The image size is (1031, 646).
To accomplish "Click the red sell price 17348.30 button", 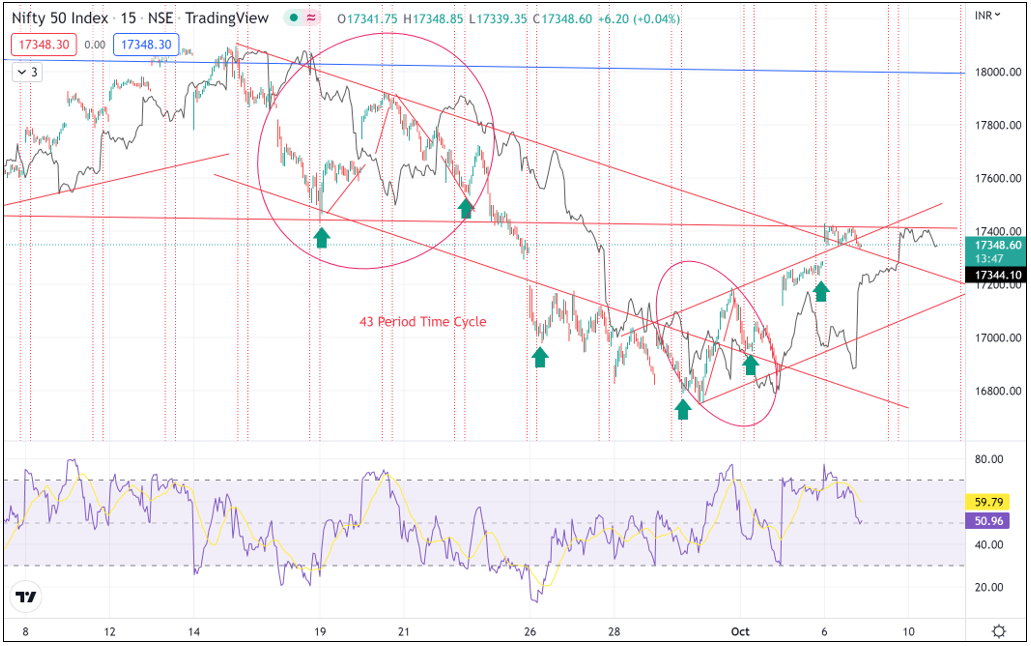I will point(44,45).
